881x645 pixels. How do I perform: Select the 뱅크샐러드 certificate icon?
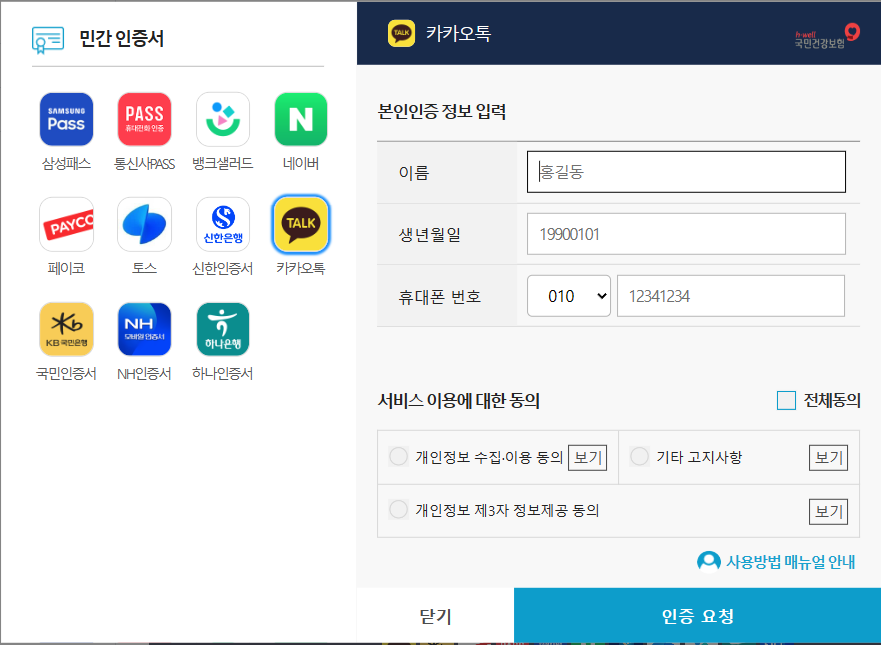tap(222, 119)
